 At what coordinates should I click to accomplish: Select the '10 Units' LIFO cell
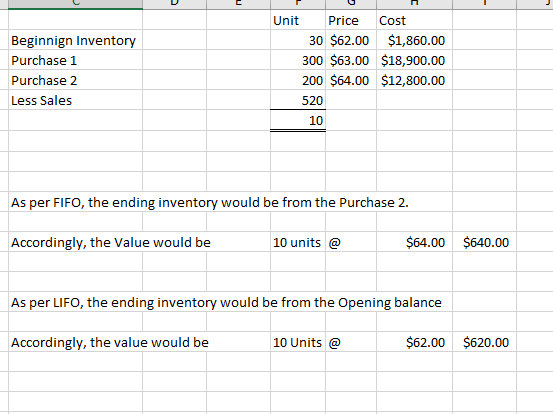[298, 342]
